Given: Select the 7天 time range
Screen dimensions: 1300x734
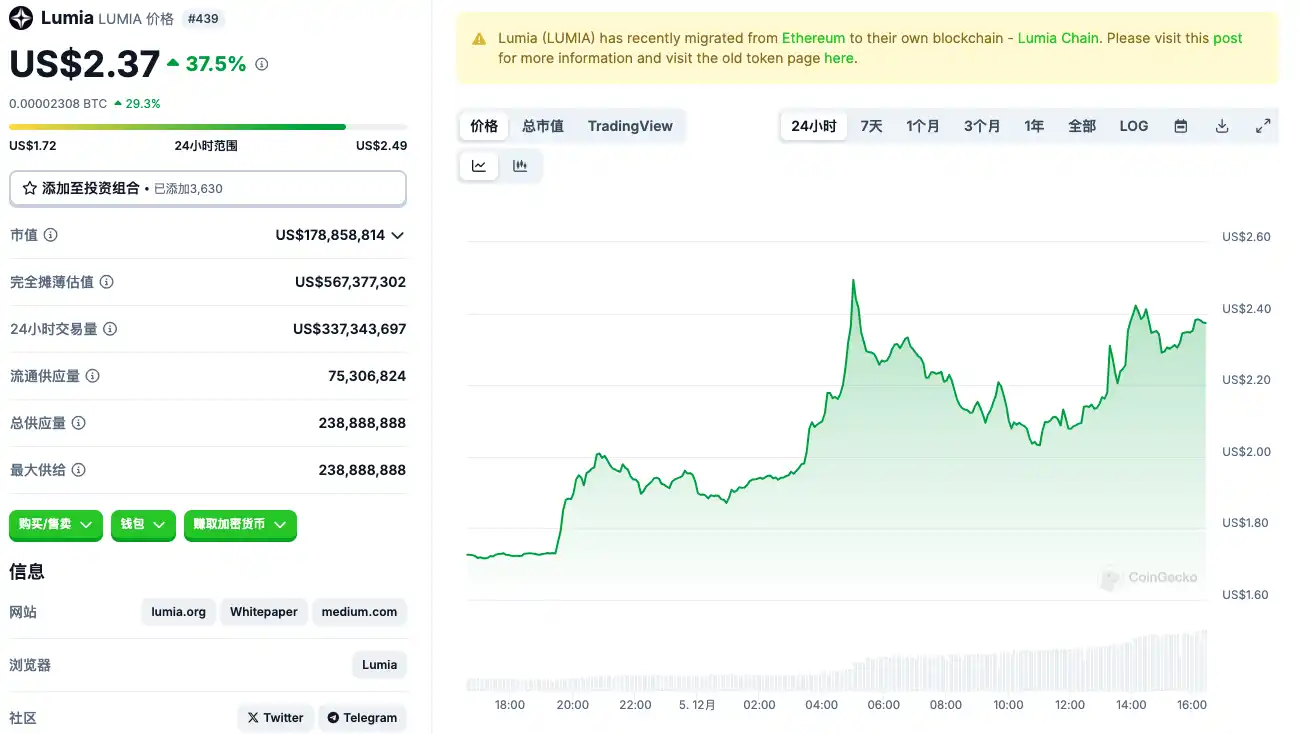Looking at the screenshot, I should [871, 126].
